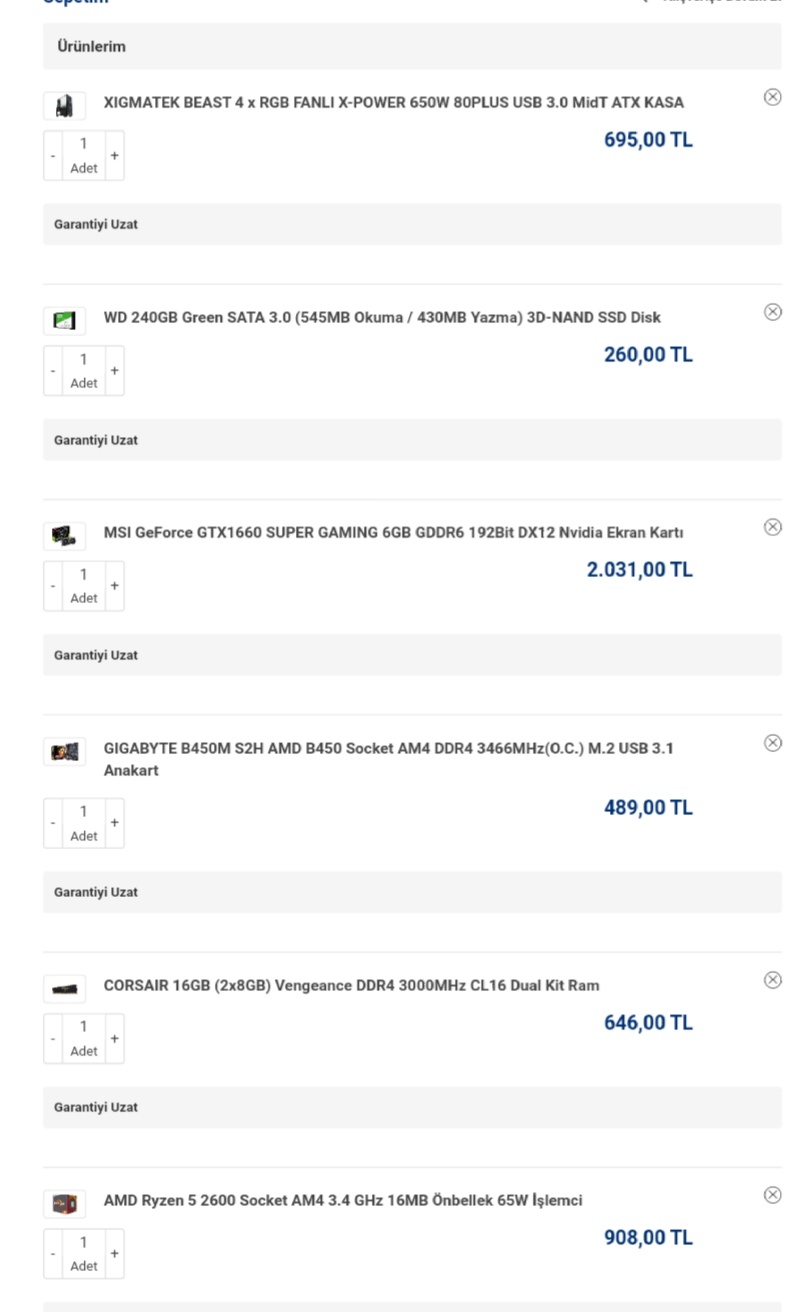
Task: Open the XIGMATEK BEAST case thumbnail
Action: 64,105
